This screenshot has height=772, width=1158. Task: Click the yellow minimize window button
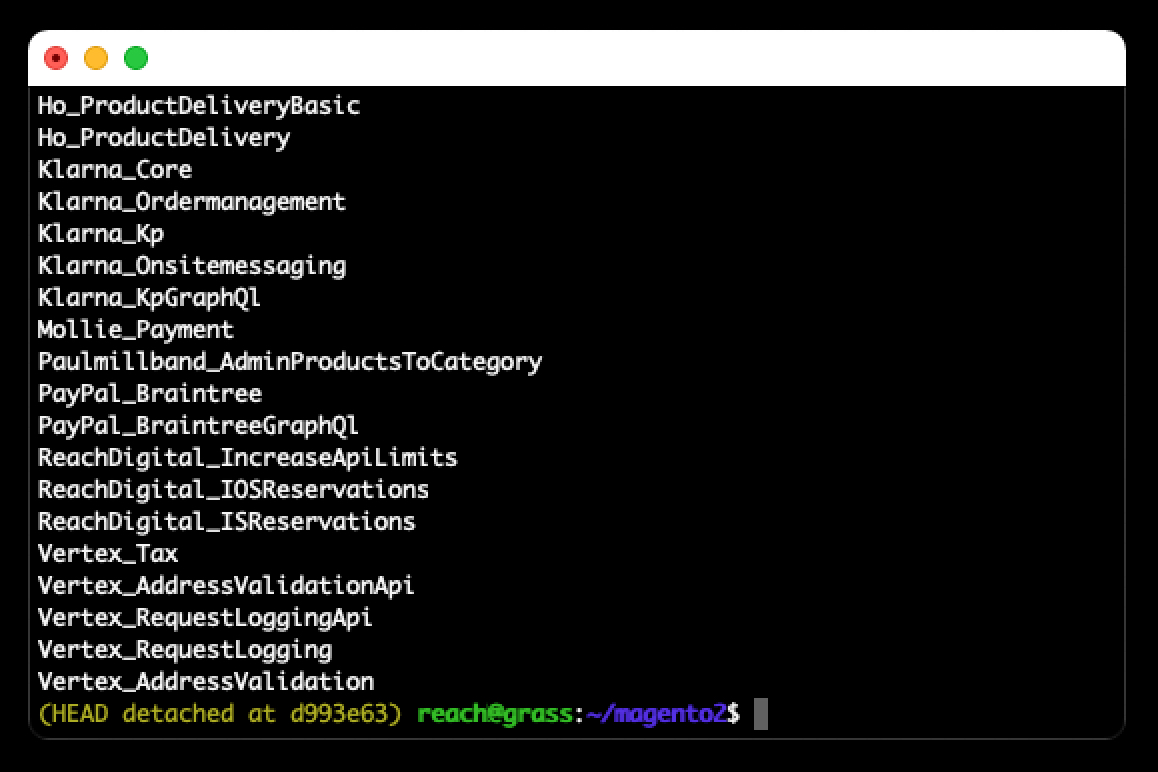pyautogui.click(x=96, y=58)
